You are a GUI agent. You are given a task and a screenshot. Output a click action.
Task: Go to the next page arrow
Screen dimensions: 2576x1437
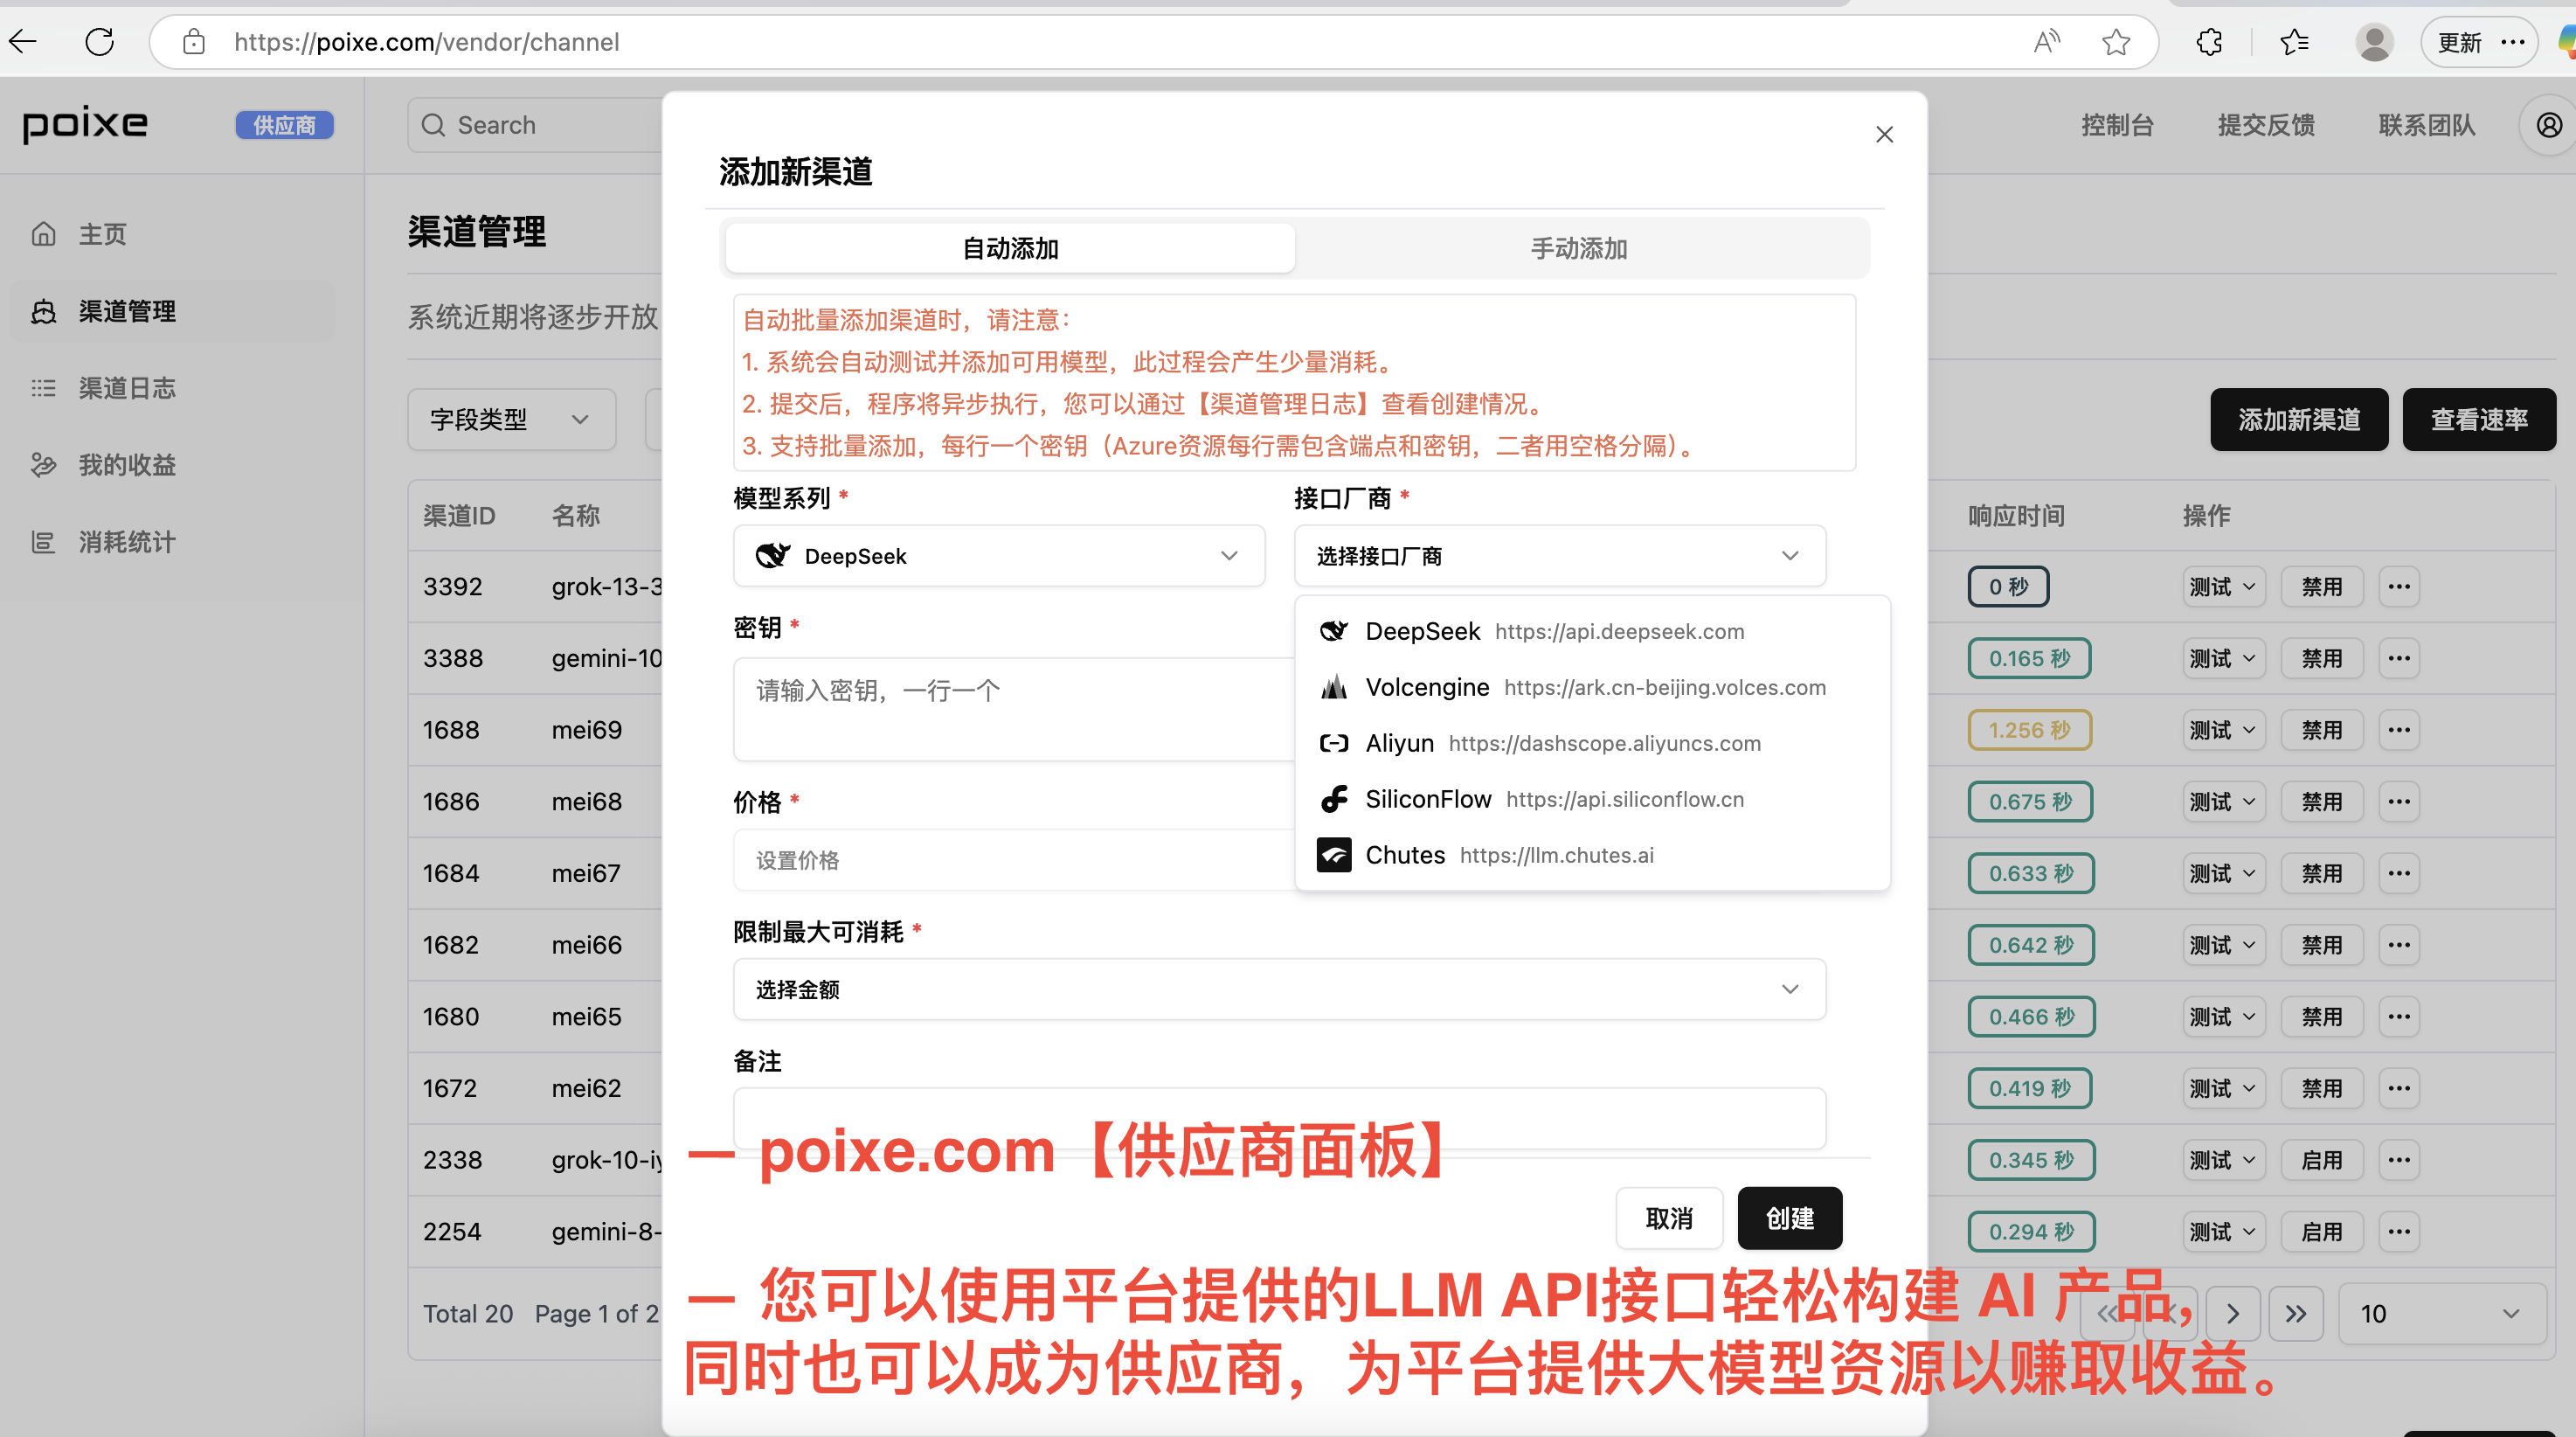click(x=2233, y=1313)
